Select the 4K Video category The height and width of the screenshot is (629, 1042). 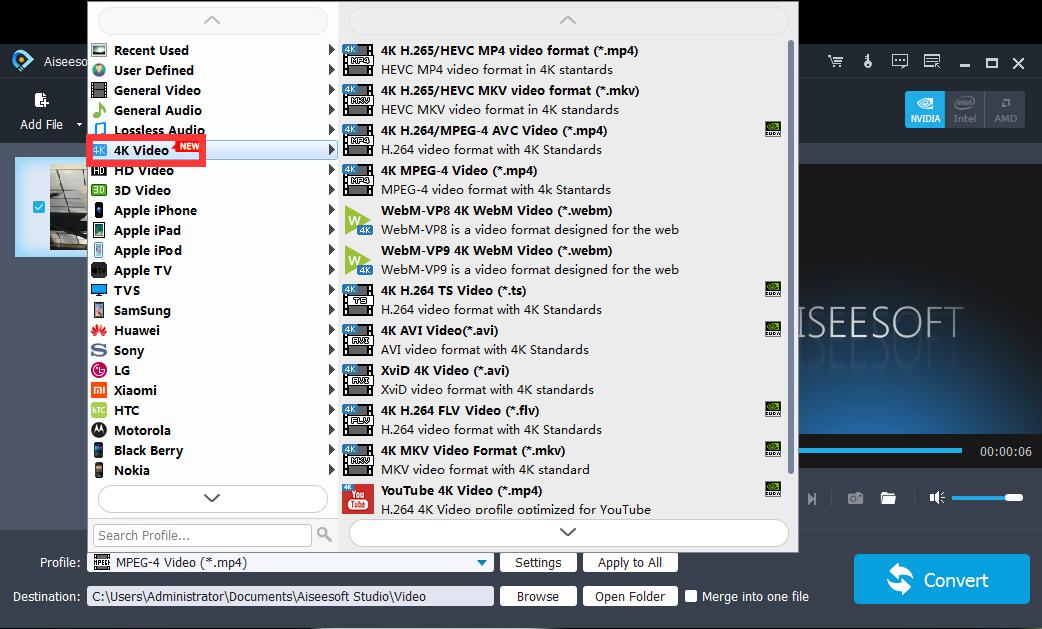tap(213, 150)
